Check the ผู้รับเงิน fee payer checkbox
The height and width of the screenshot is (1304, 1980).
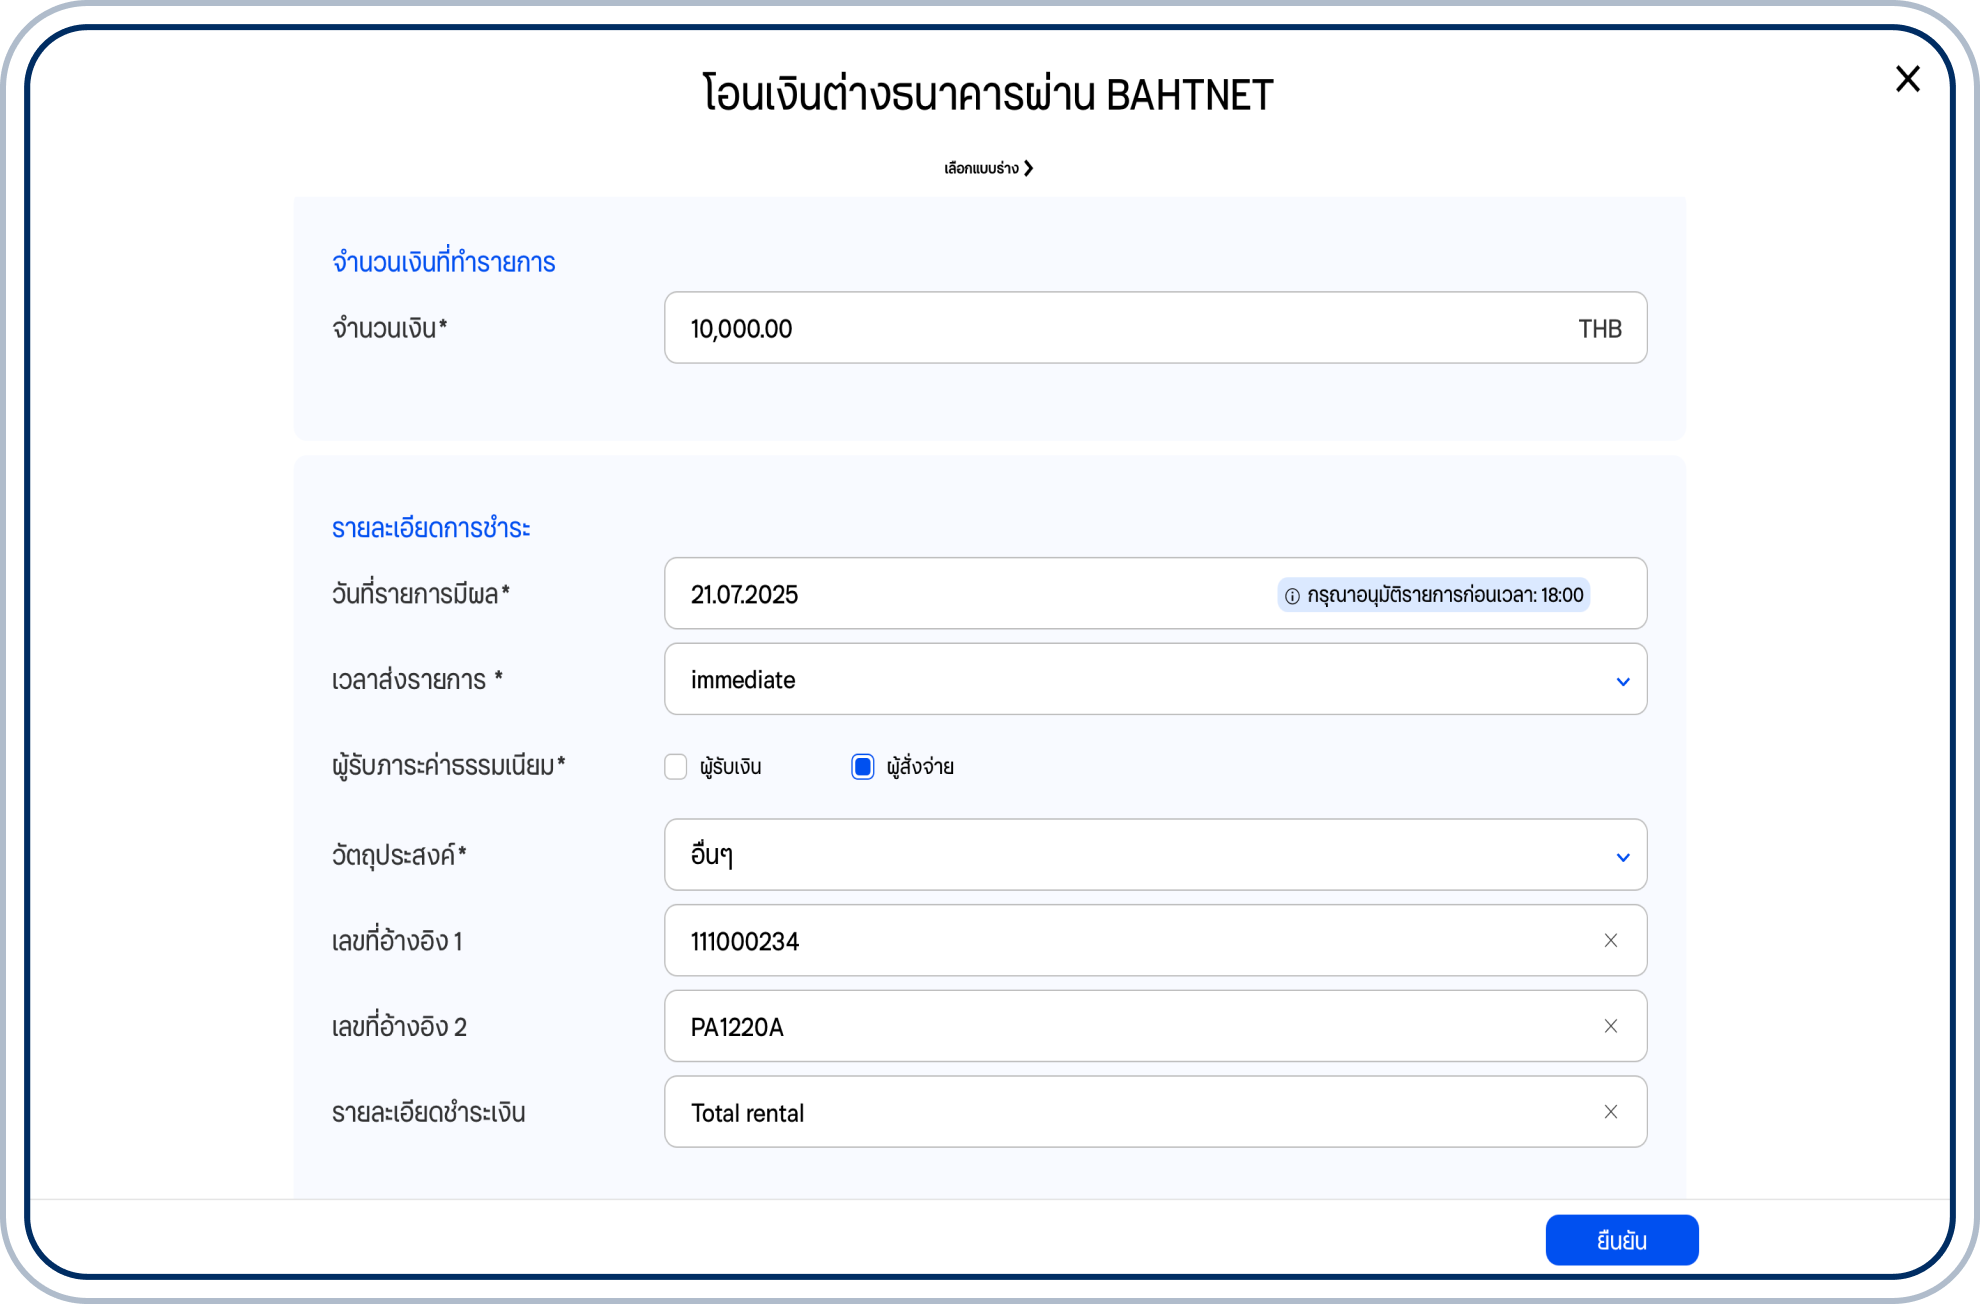[x=676, y=767]
